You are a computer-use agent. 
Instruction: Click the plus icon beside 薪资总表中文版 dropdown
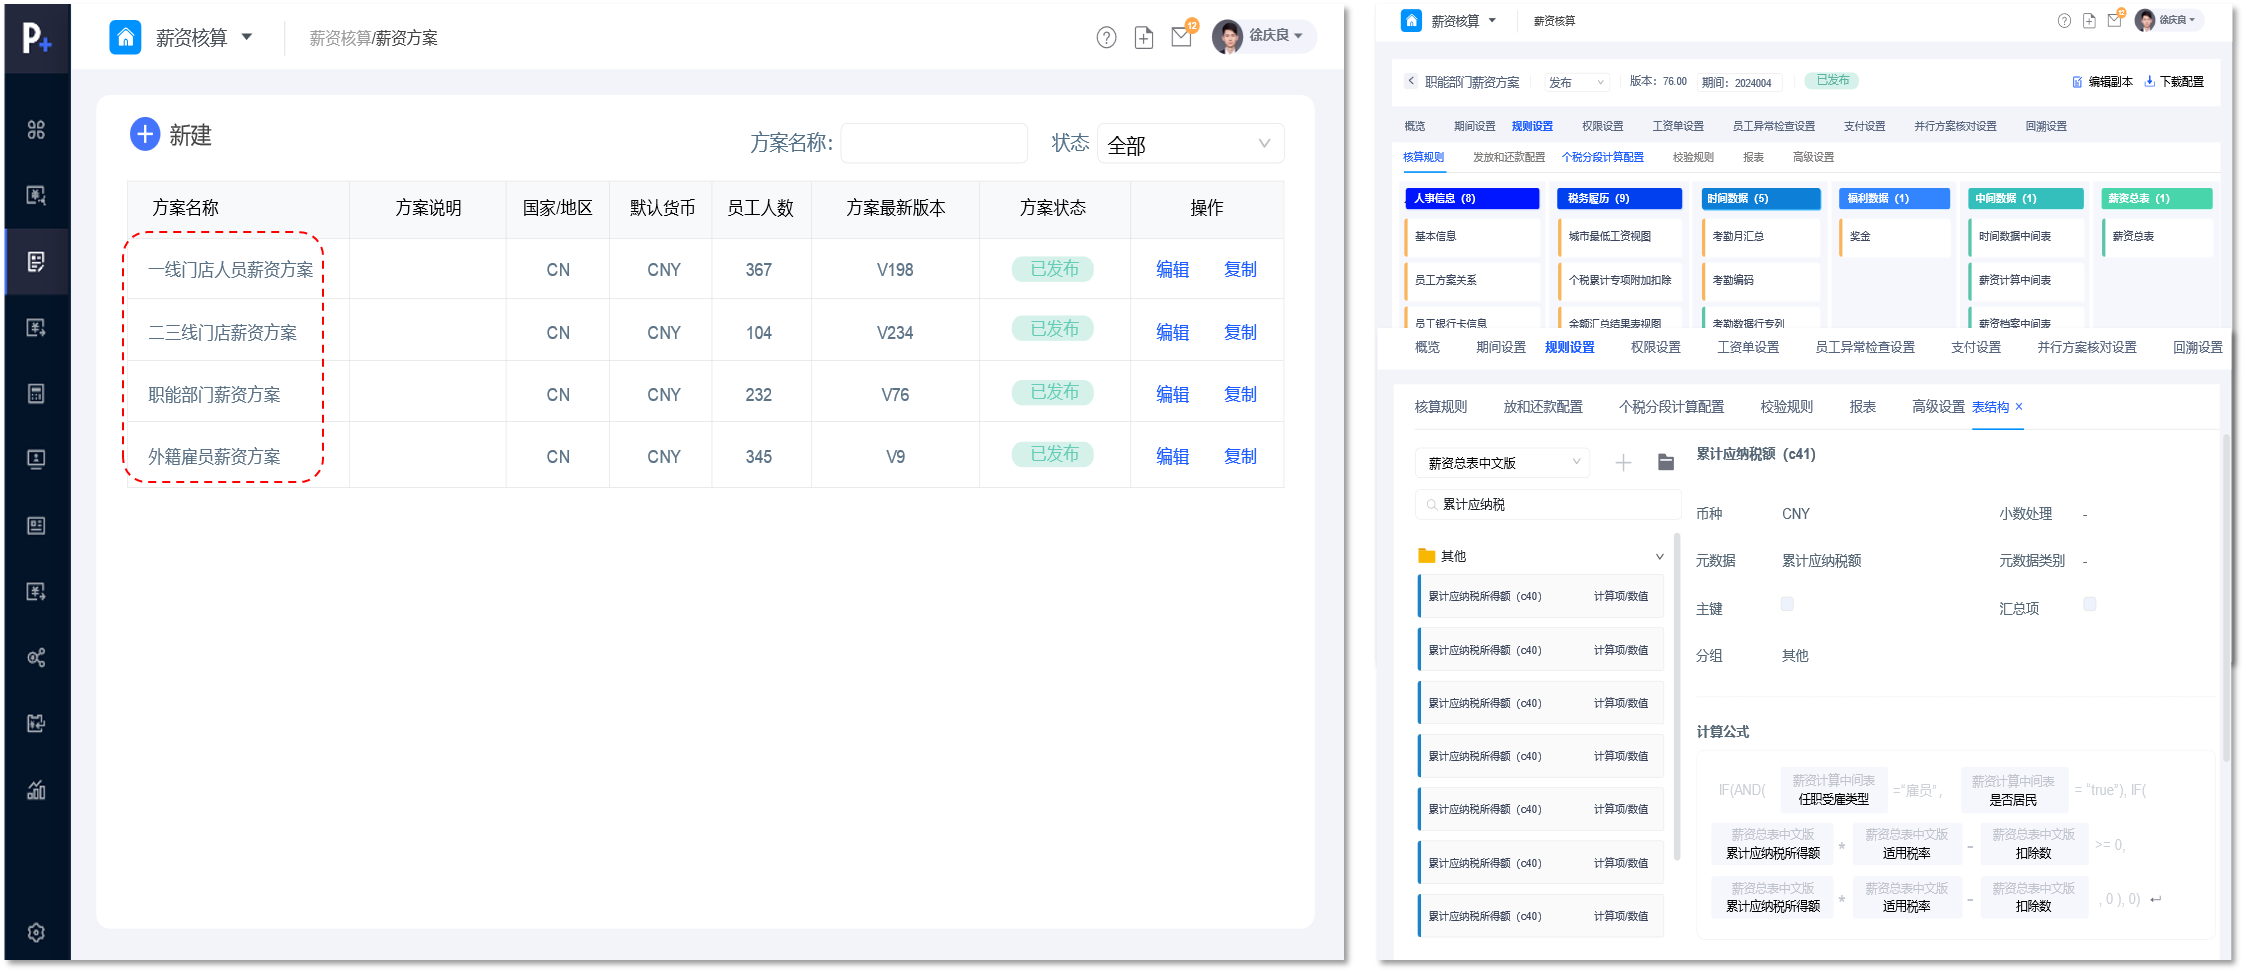click(1623, 462)
